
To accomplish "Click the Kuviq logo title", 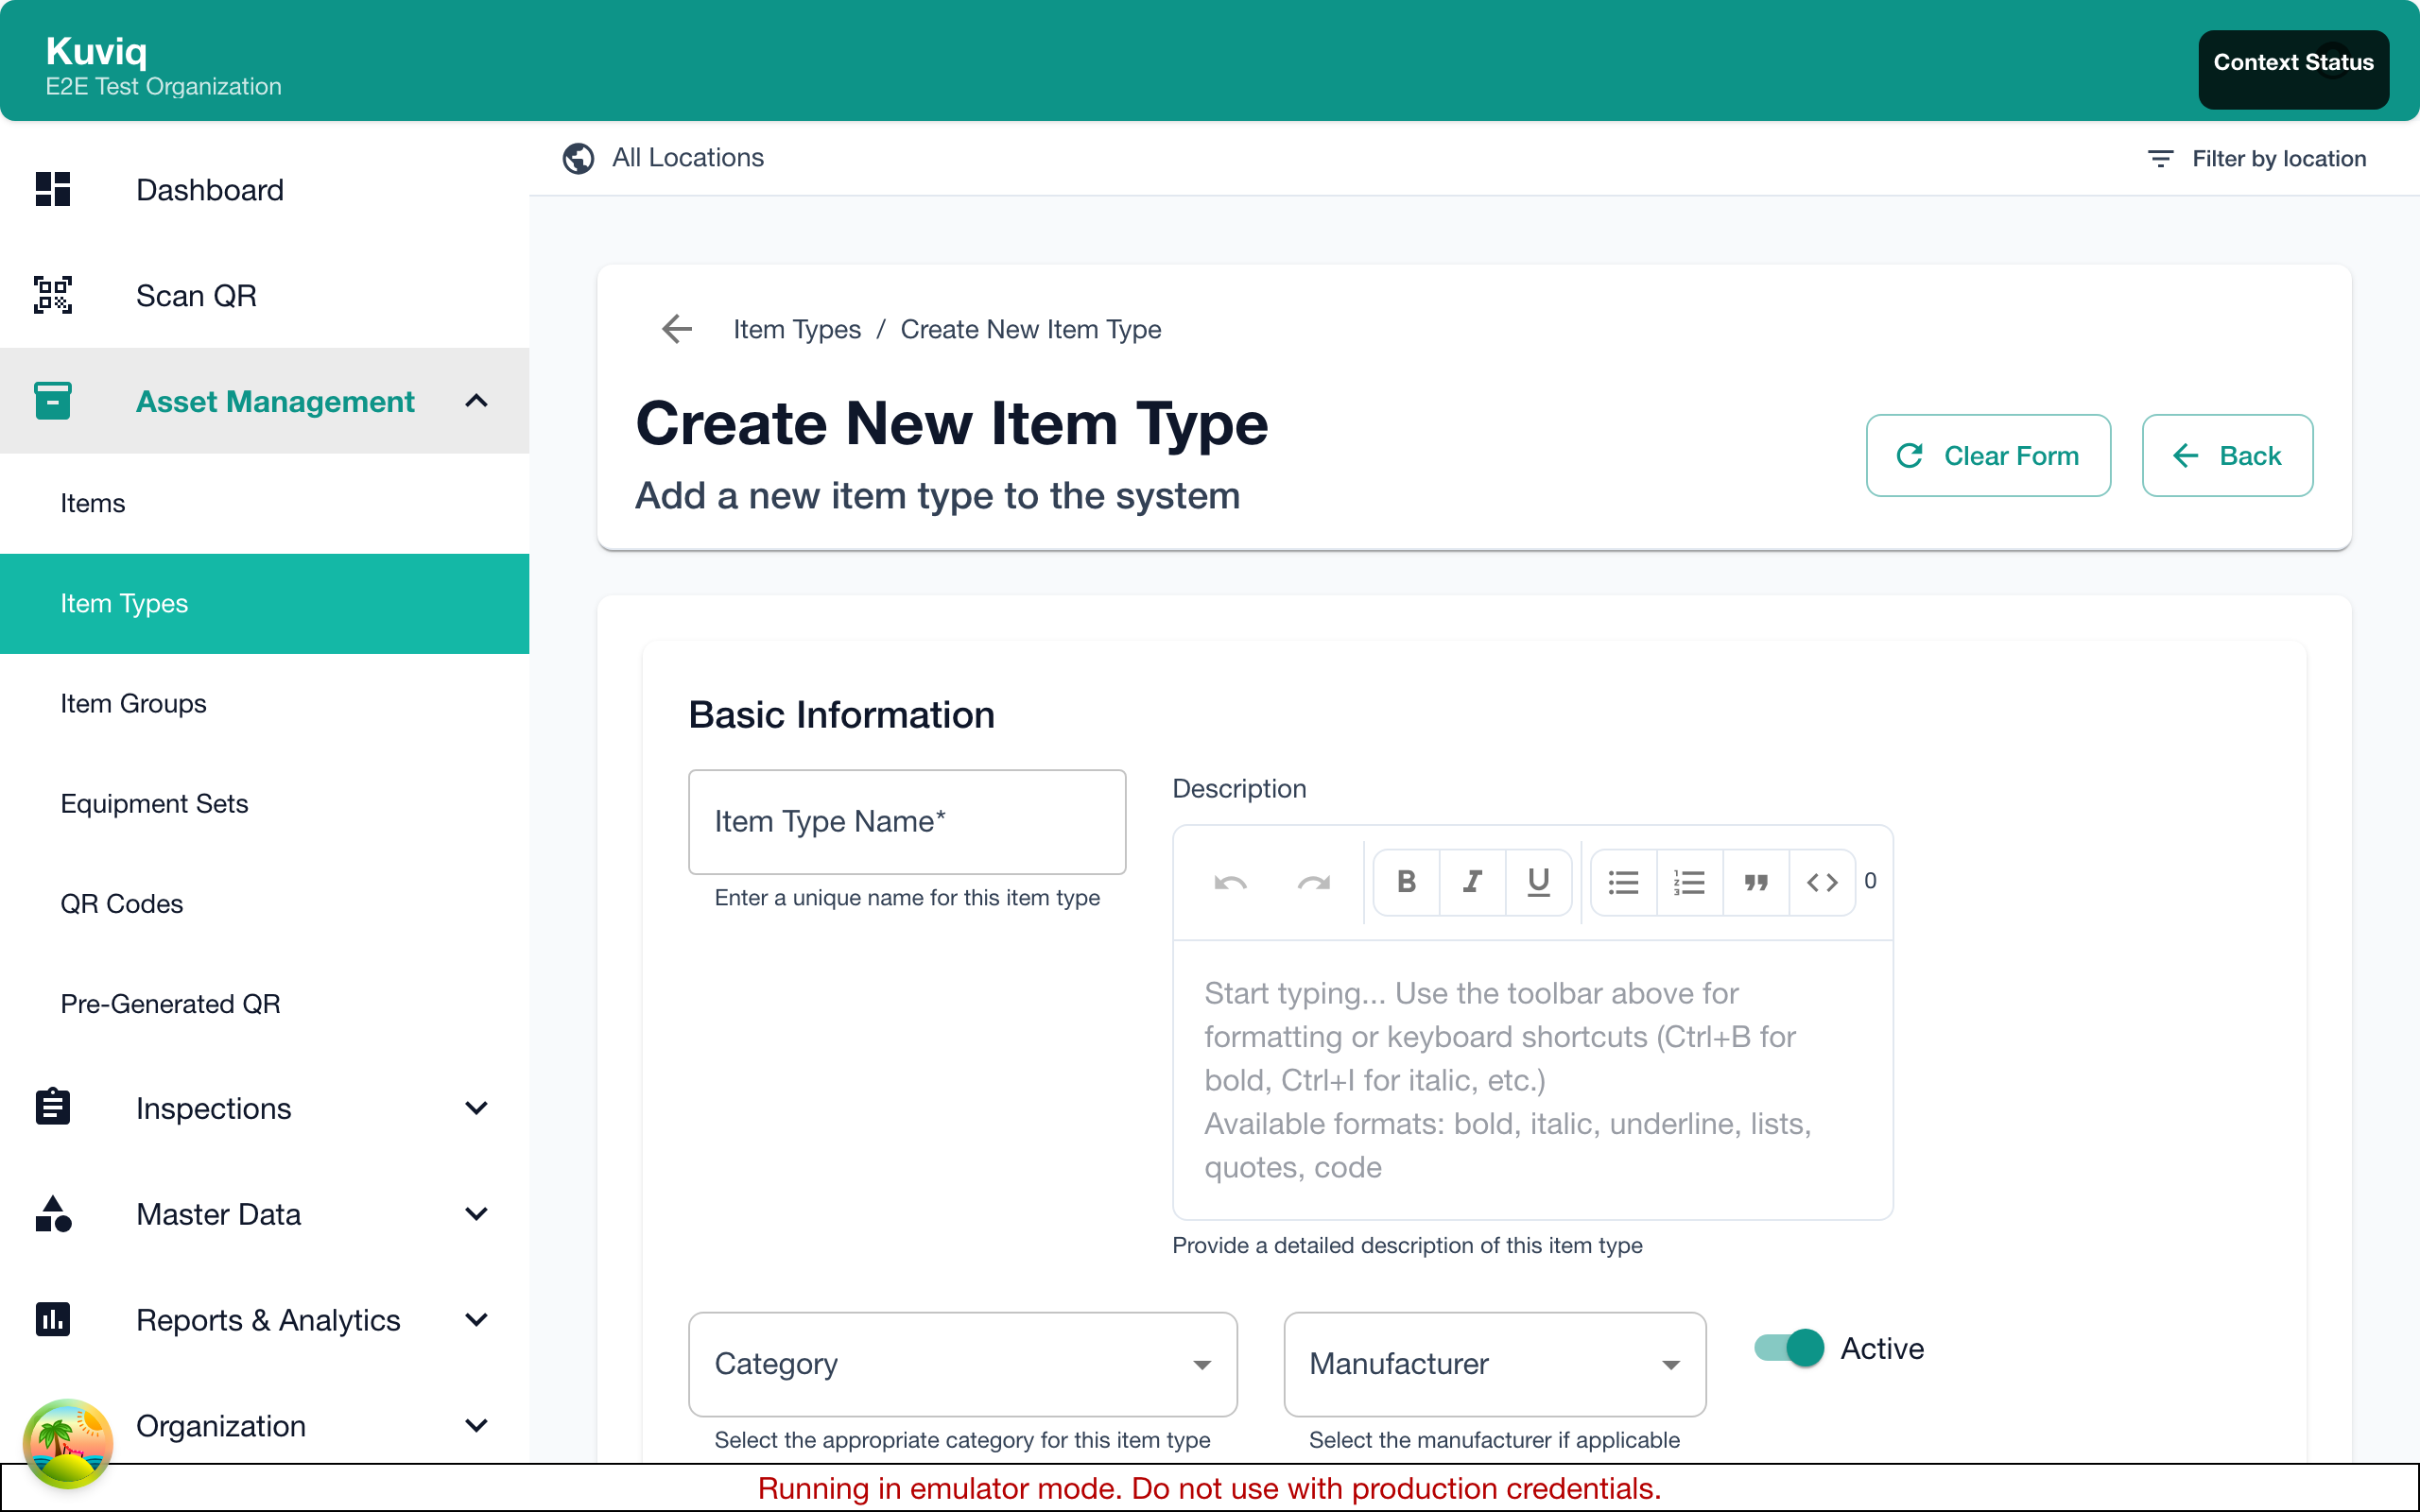I will tap(96, 50).
